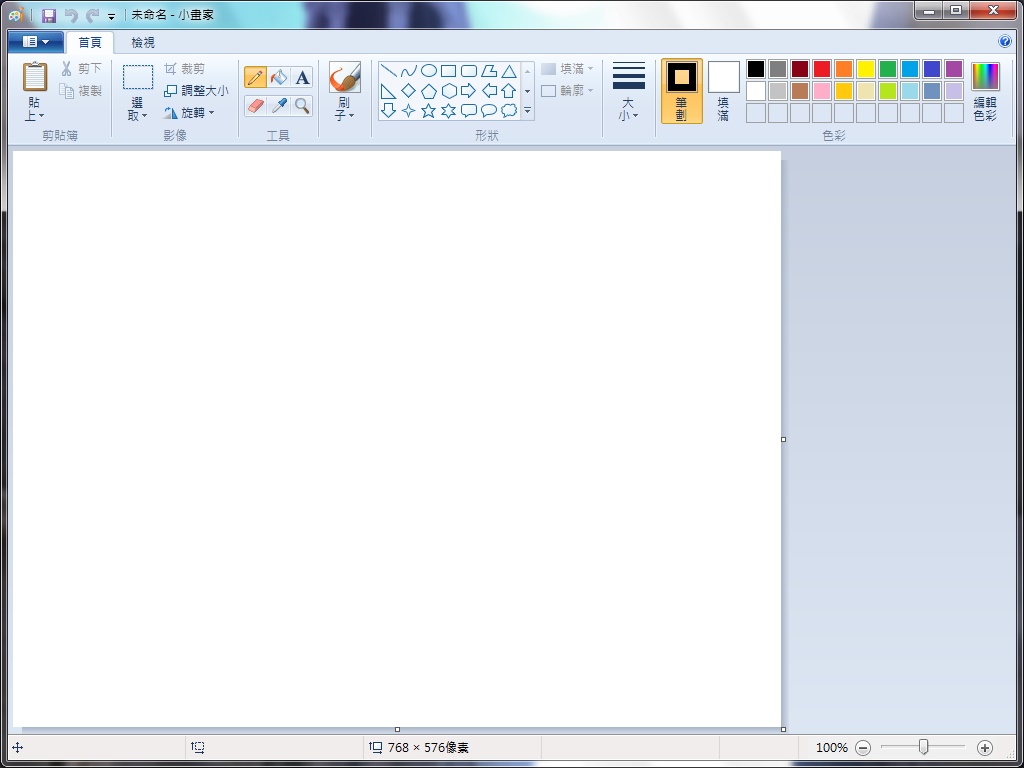This screenshot has height=768, width=1024.
Task: Open 編輯色彩 edit colors dialog
Action: pyautogui.click(x=985, y=90)
